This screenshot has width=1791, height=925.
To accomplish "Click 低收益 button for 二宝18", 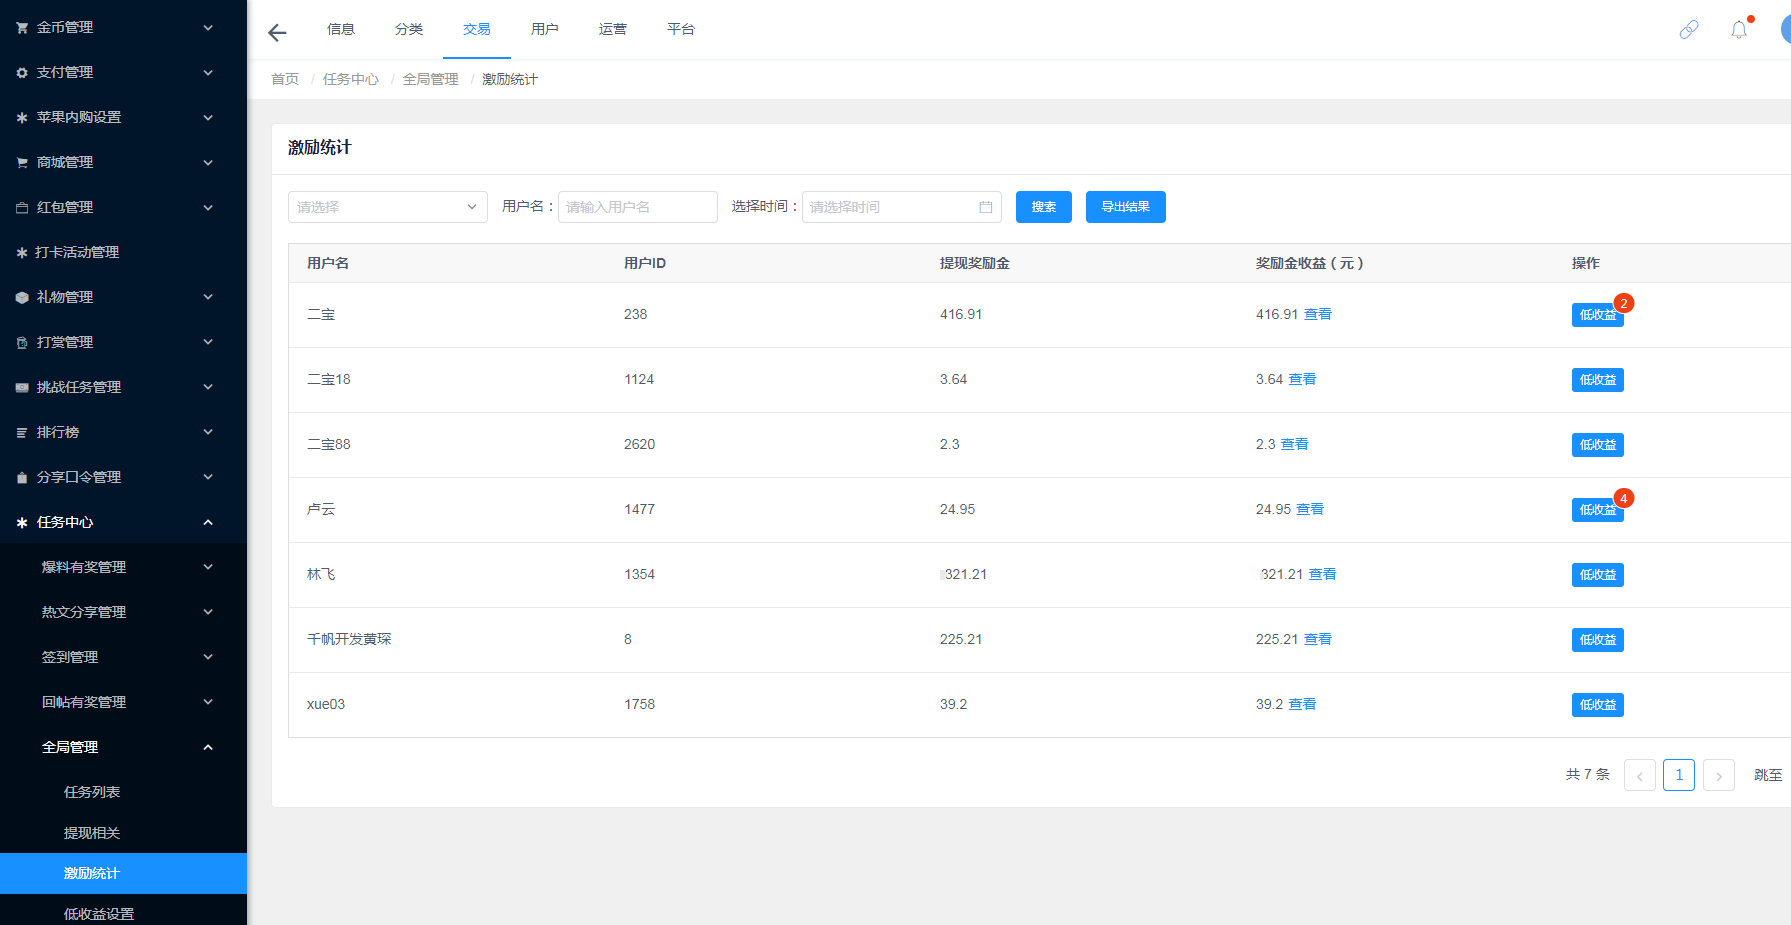I will pos(1598,380).
